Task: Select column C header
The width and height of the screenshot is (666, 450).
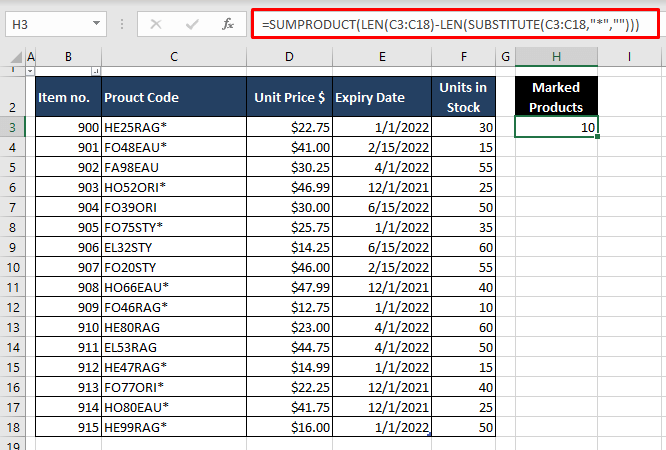Action: 174,57
